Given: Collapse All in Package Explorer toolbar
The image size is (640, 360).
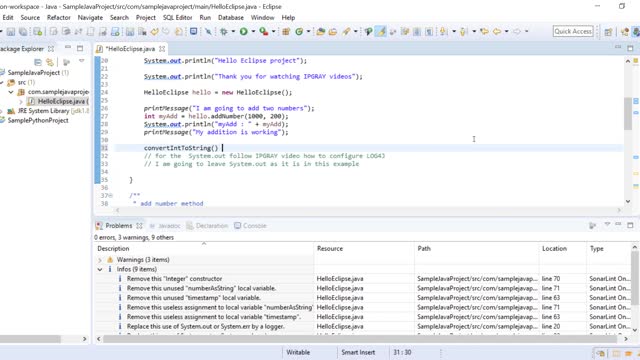Looking at the screenshot, I should pos(38,62).
